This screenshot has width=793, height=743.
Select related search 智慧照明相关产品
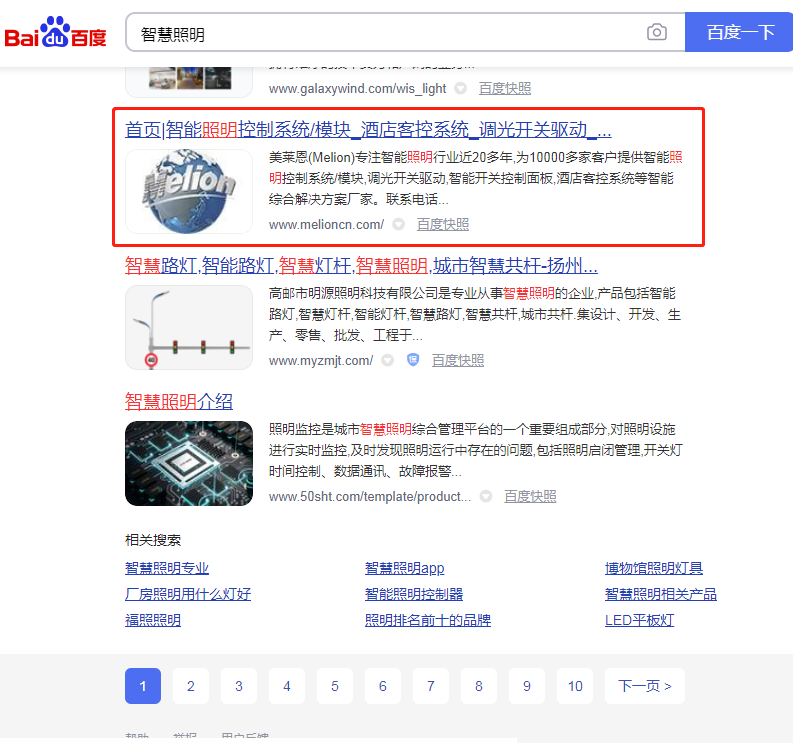tap(661, 594)
